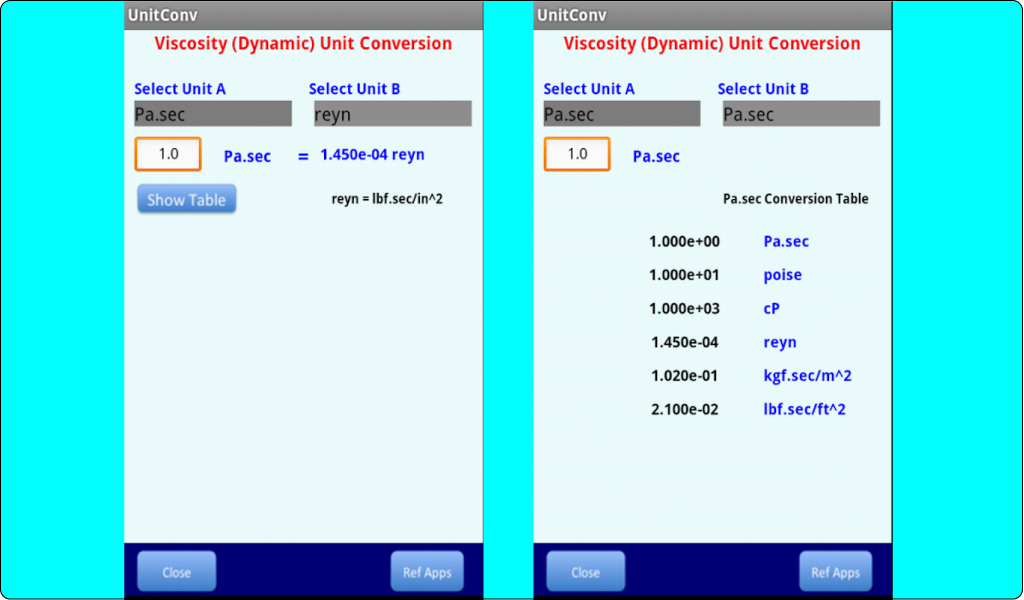This screenshot has width=1024, height=600.
Task: Click the kgf.sec/m^2 unit link
Action: pyautogui.click(x=807, y=375)
